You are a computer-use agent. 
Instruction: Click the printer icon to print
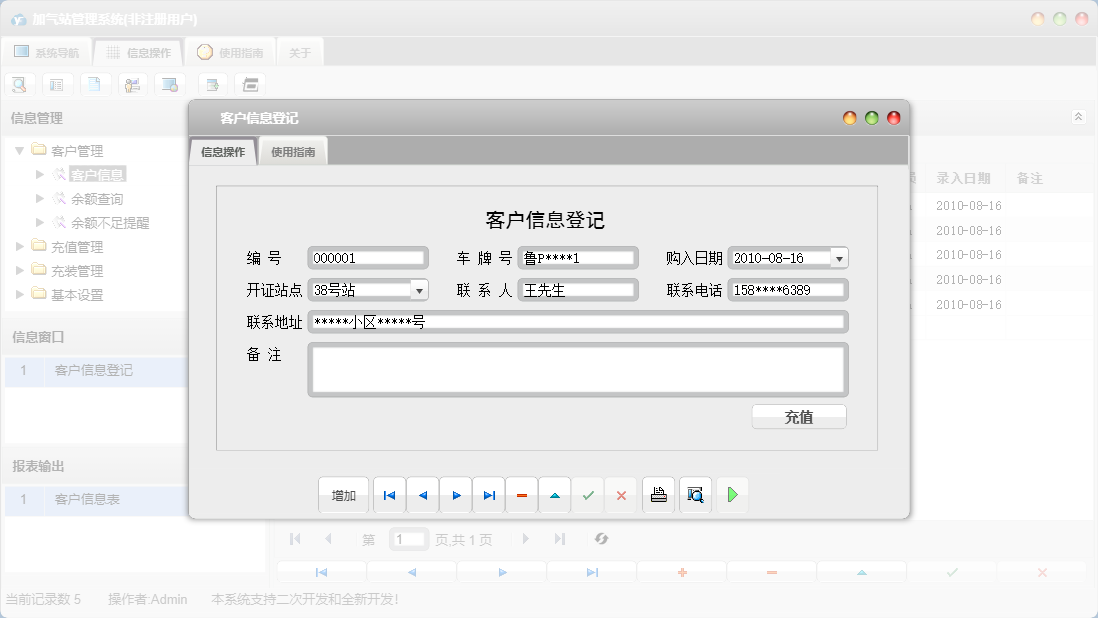point(658,495)
